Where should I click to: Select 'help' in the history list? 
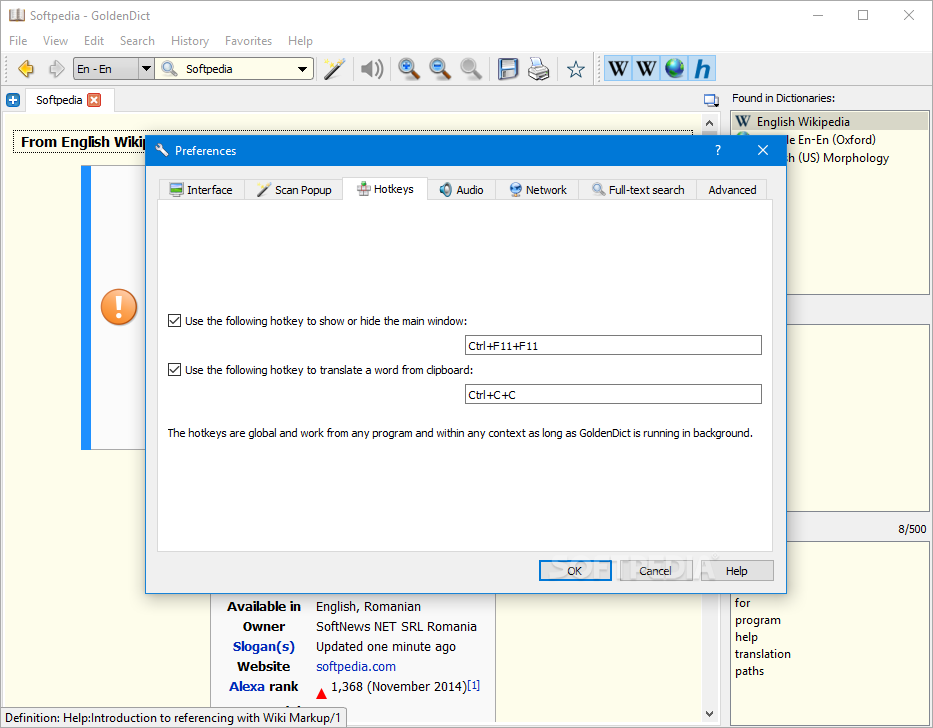[x=746, y=637]
